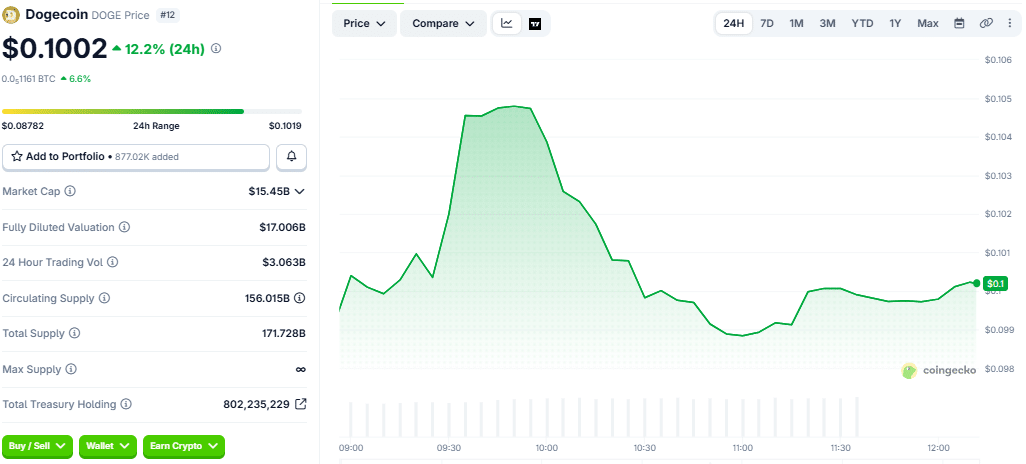The image size is (1026, 464).
Task: Open Circulating Supply label info icon
Action: click(x=105, y=298)
